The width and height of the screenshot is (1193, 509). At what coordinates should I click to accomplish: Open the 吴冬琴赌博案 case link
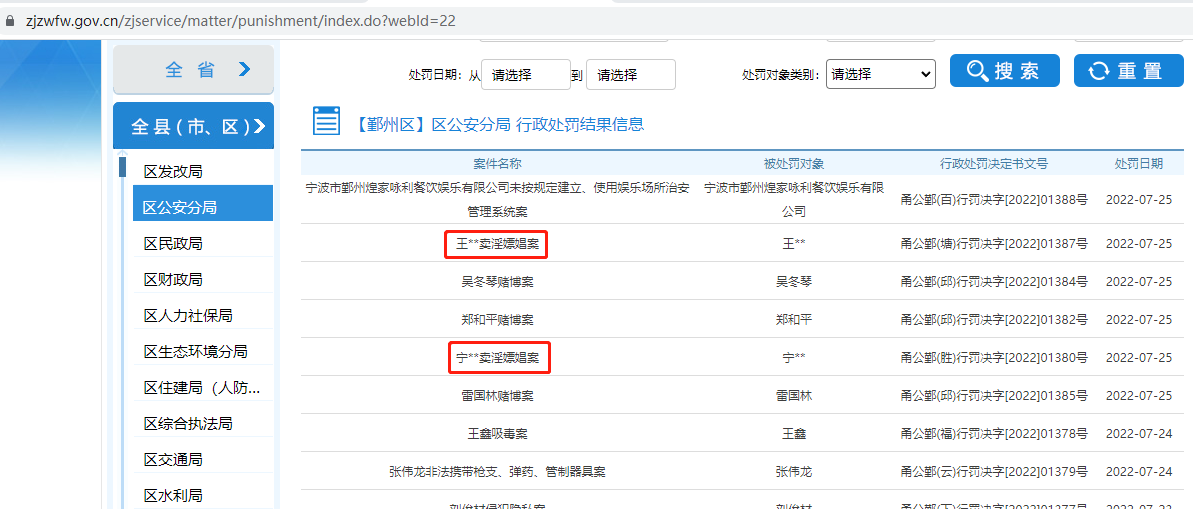[x=497, y=282]
